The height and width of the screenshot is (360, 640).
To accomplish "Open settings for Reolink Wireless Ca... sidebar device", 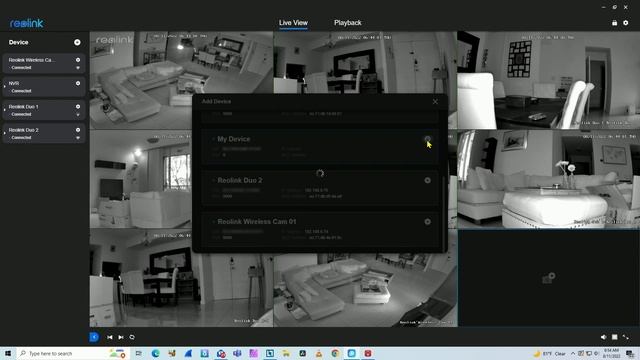I will [x=78, y=60].
